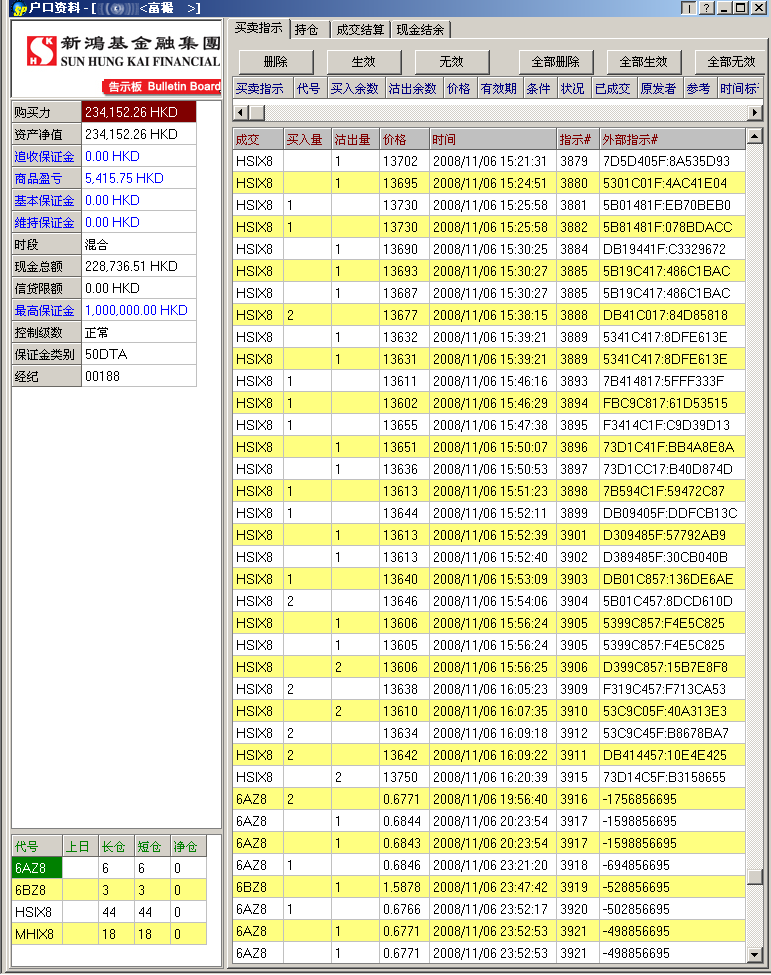Screen dimensions: 771x975
Task: Open the 持仓 tab
Action: point(307,30)
